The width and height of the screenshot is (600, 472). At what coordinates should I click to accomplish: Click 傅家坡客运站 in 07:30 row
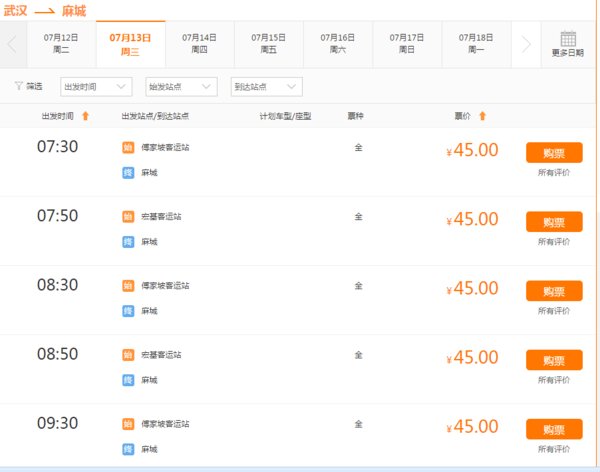(165, 147)
